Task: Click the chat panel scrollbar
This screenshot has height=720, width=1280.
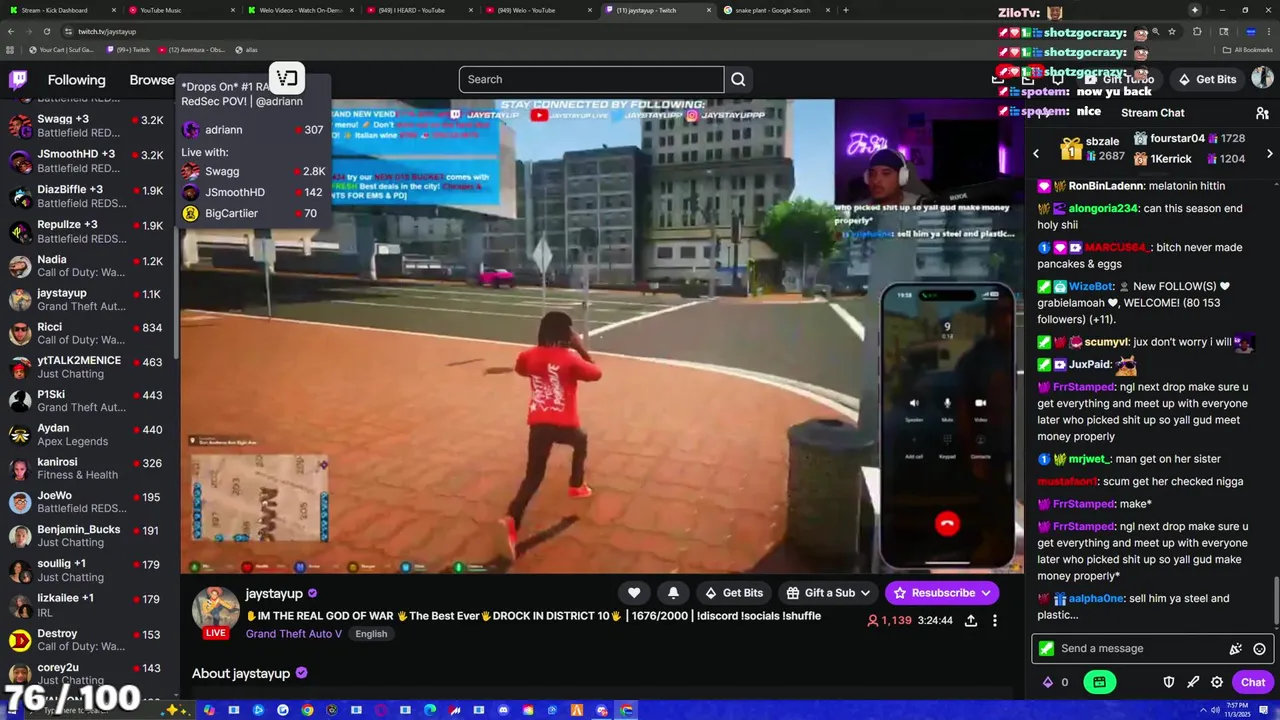Action: (1277, 600)
